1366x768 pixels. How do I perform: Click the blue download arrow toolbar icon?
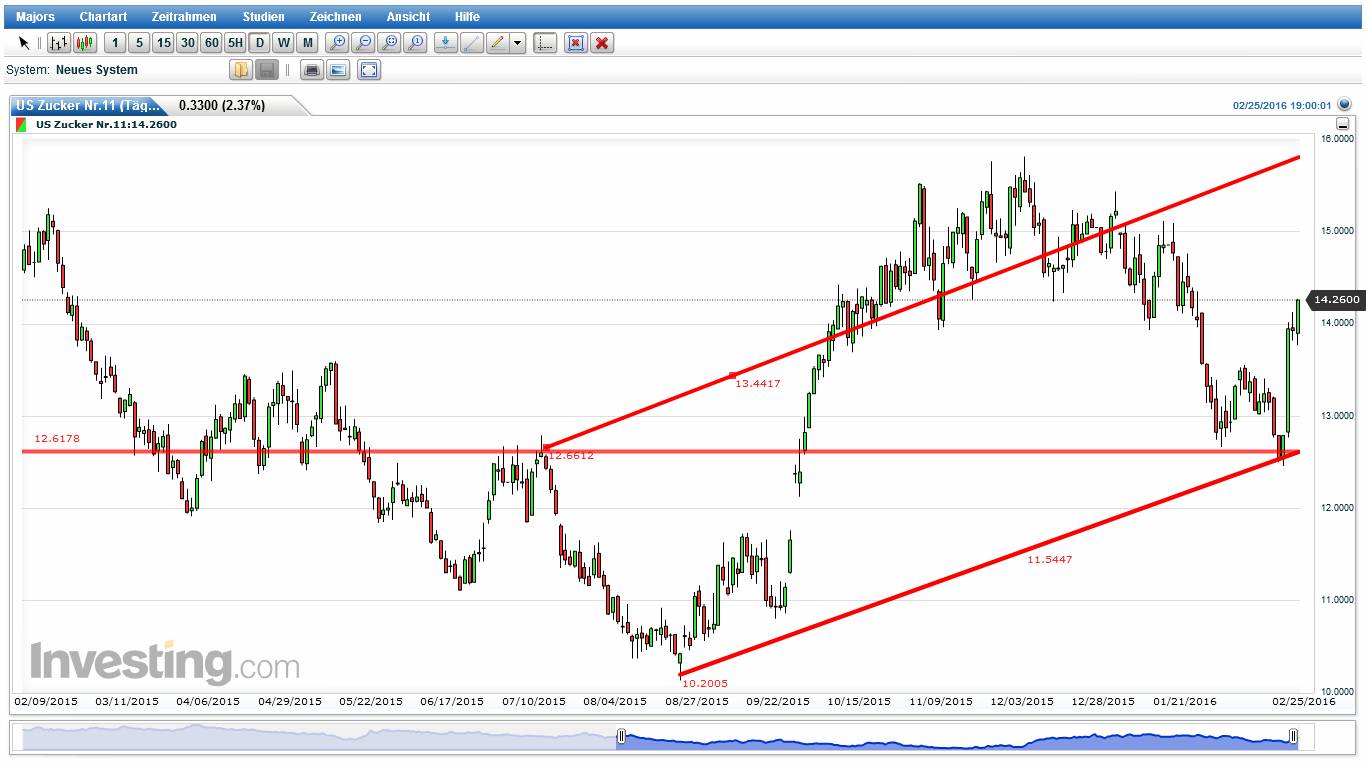(x=446, y=43)
